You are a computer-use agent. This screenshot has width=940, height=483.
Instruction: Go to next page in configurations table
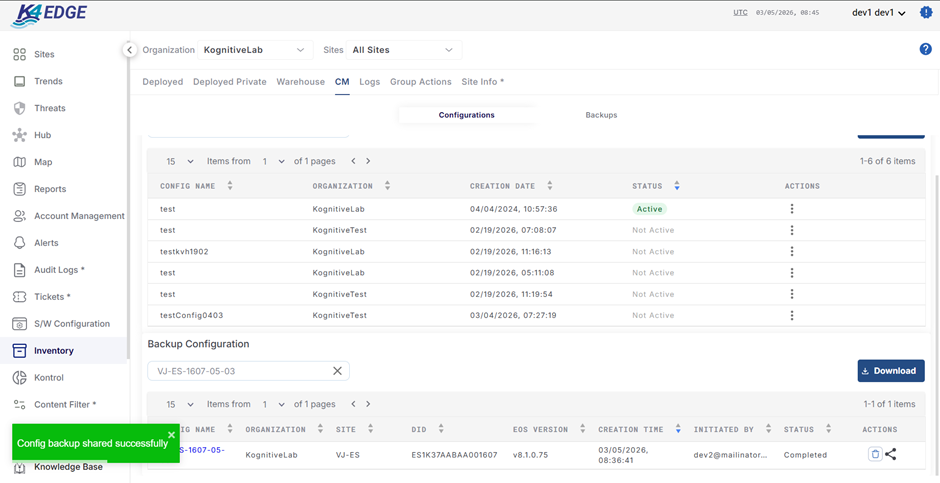(368, 161)
